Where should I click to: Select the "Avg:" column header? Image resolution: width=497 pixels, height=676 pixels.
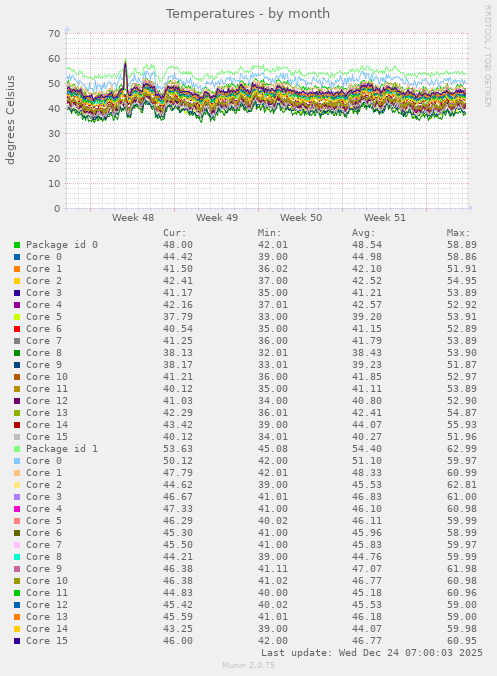coord(364,233)
